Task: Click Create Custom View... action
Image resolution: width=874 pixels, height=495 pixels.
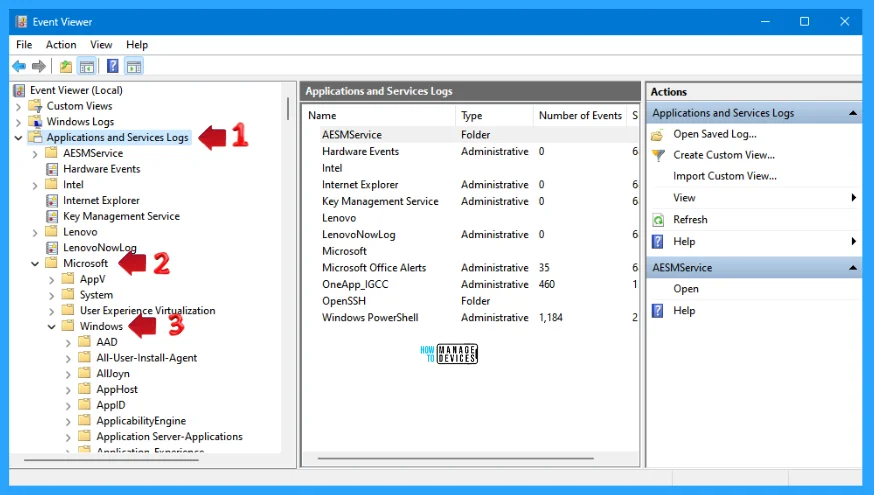Action: 724,156
